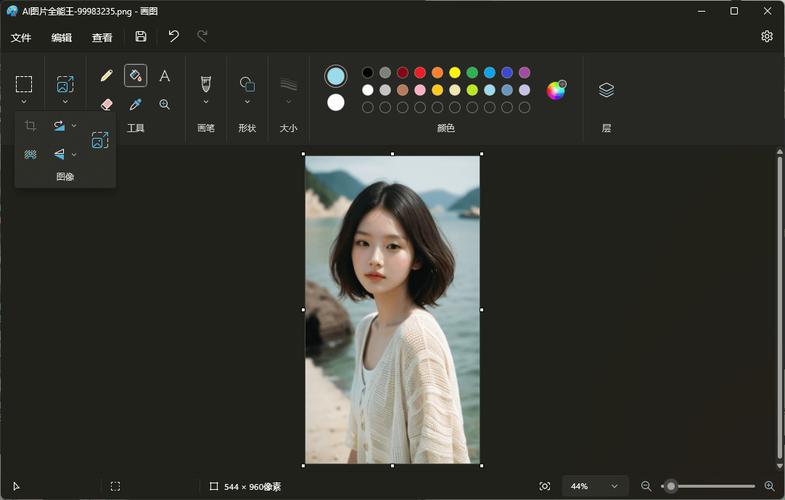This screenshot has height=500, width=785.
Task: Select the Magnifier tool
Action: click(x=164, y=104)
